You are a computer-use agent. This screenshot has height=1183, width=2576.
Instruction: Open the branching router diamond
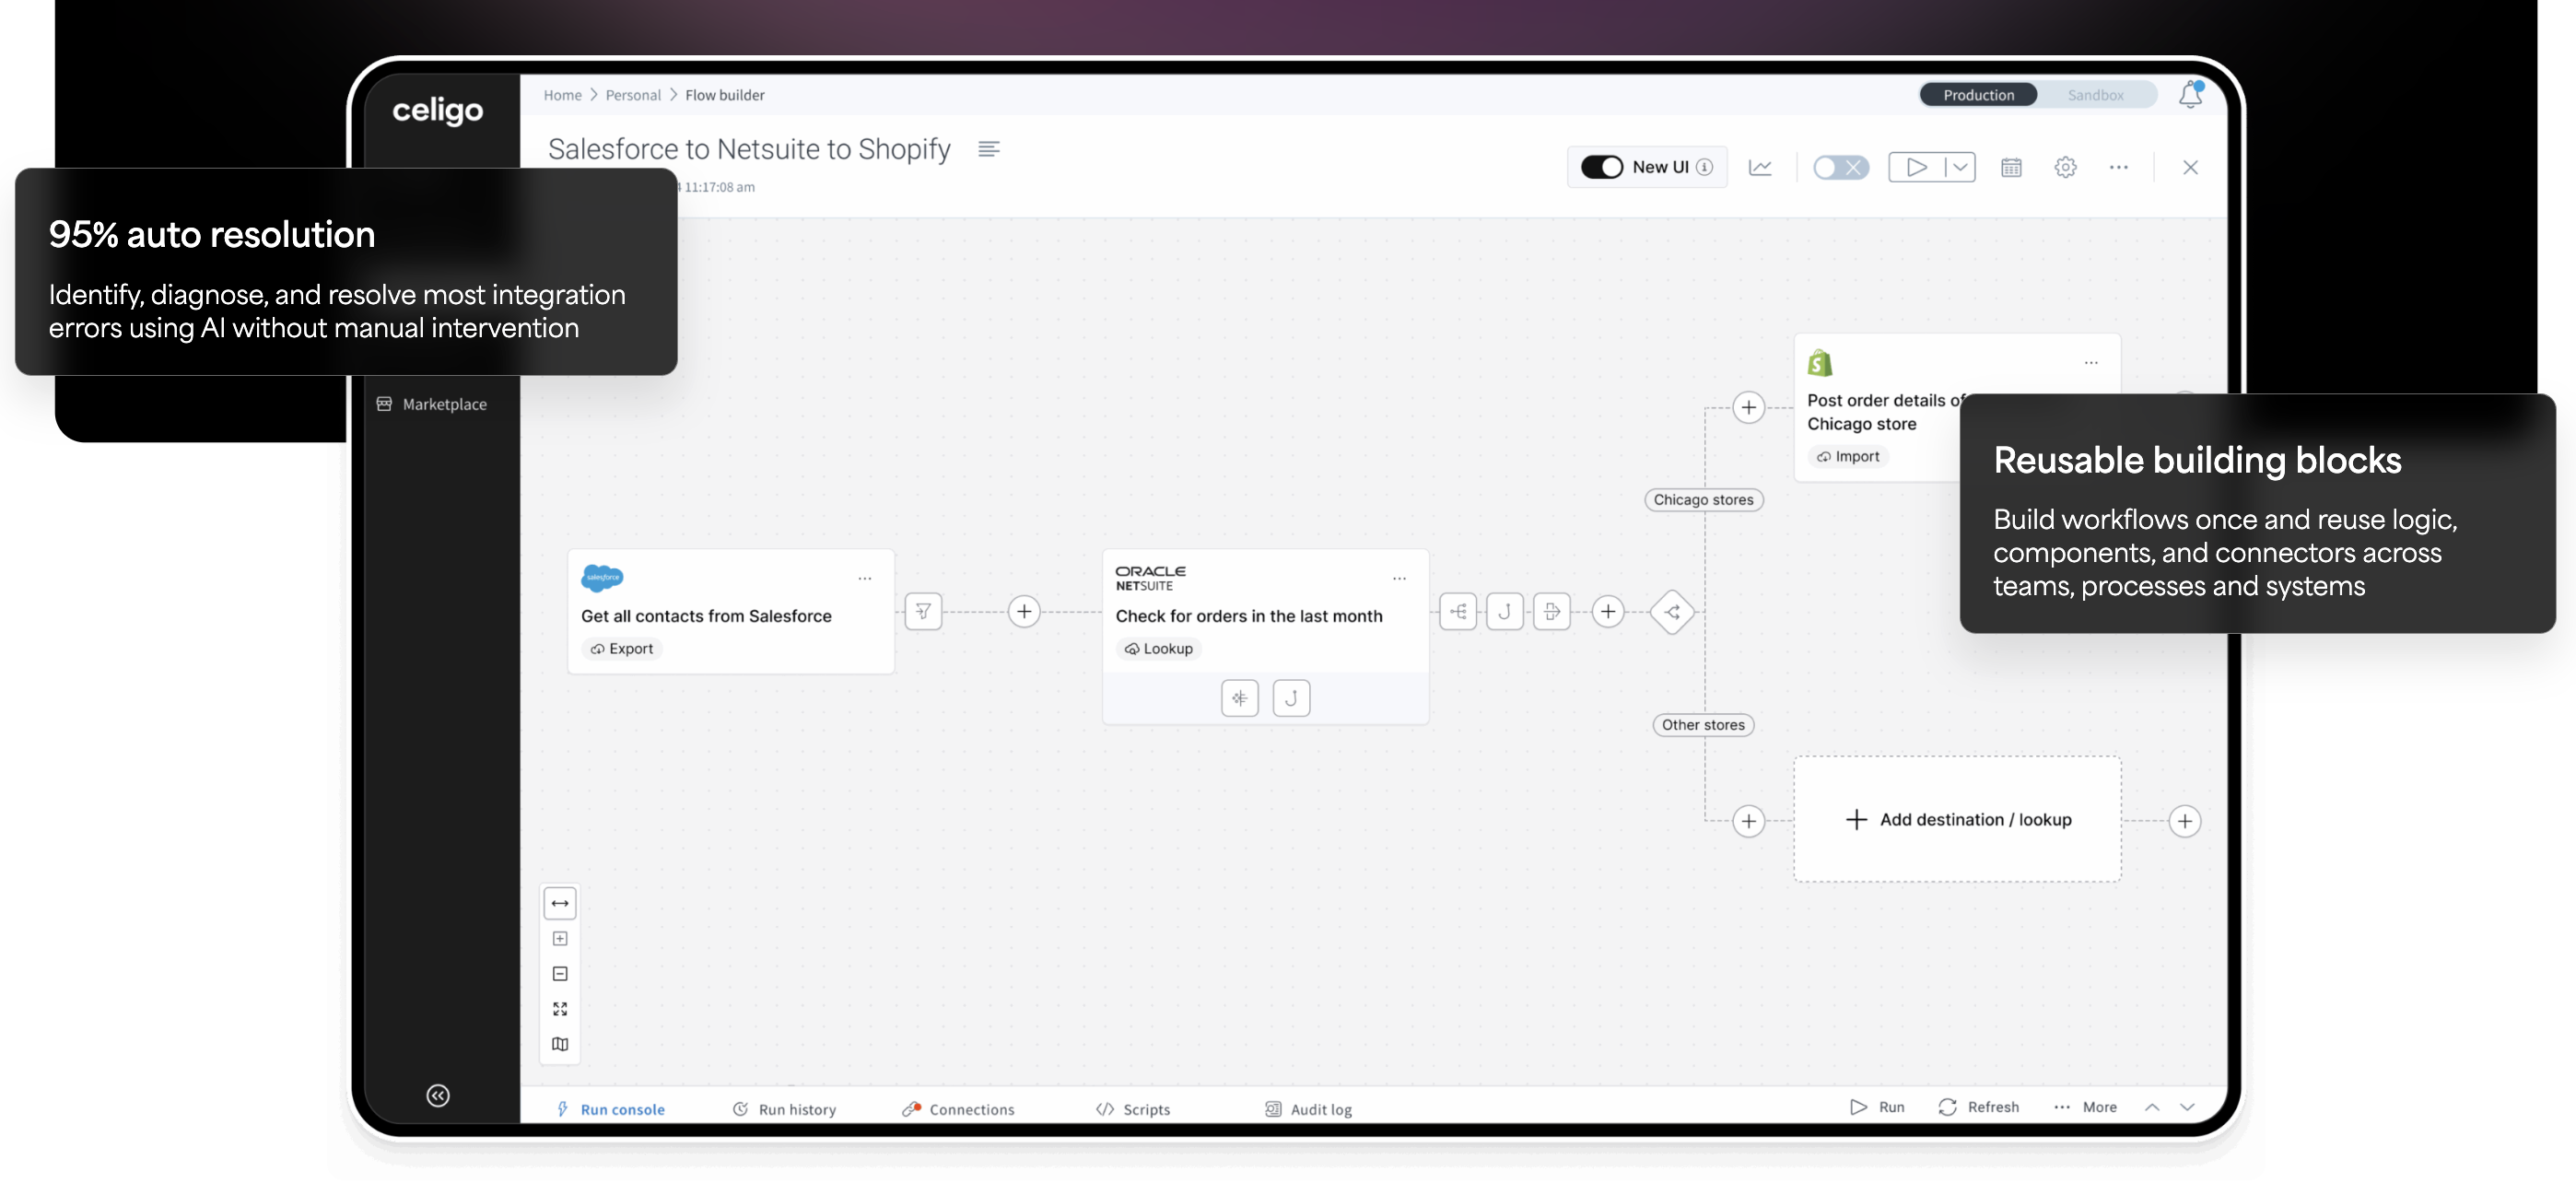pos(1672,612)
